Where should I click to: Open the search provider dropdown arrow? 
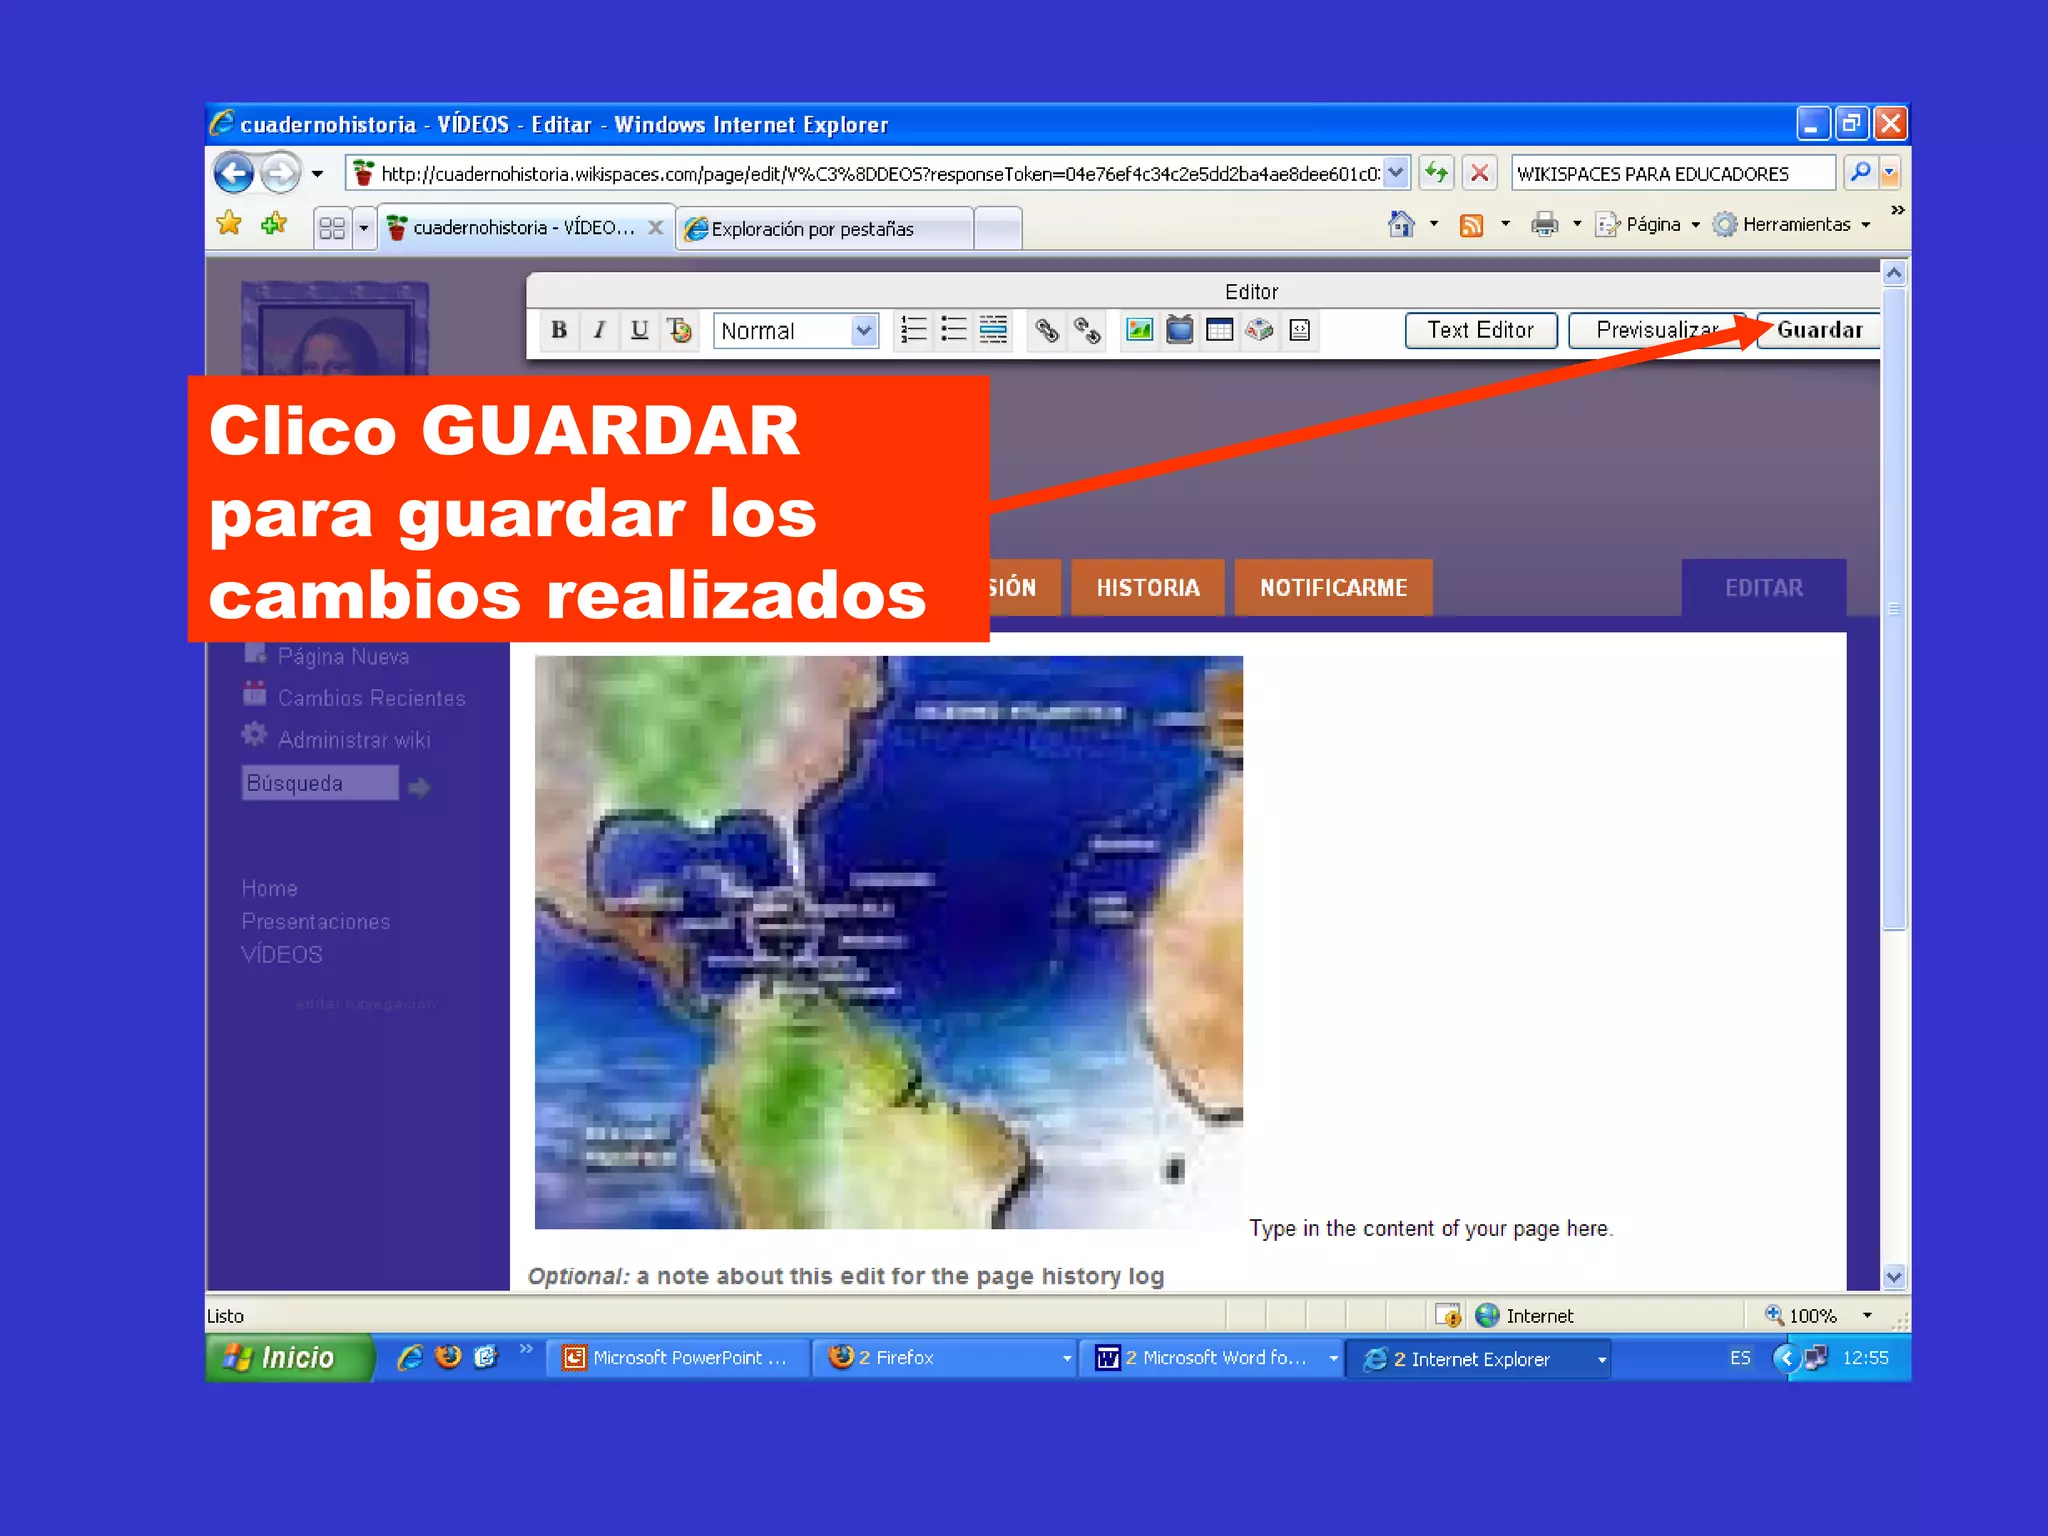[1890, 173]
